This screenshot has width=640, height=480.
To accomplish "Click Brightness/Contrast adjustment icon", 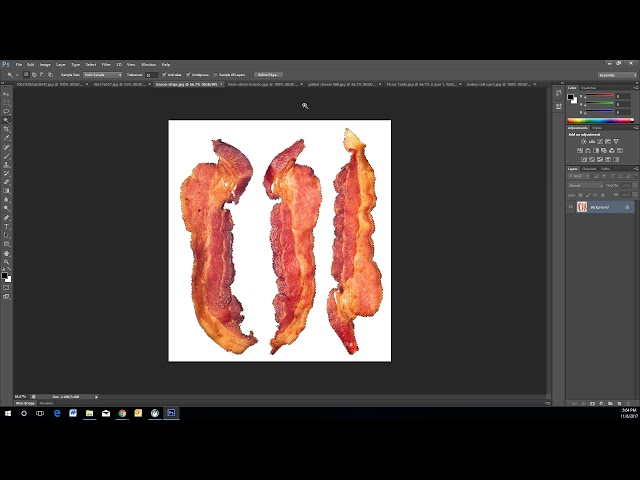I will pos(583,142).
